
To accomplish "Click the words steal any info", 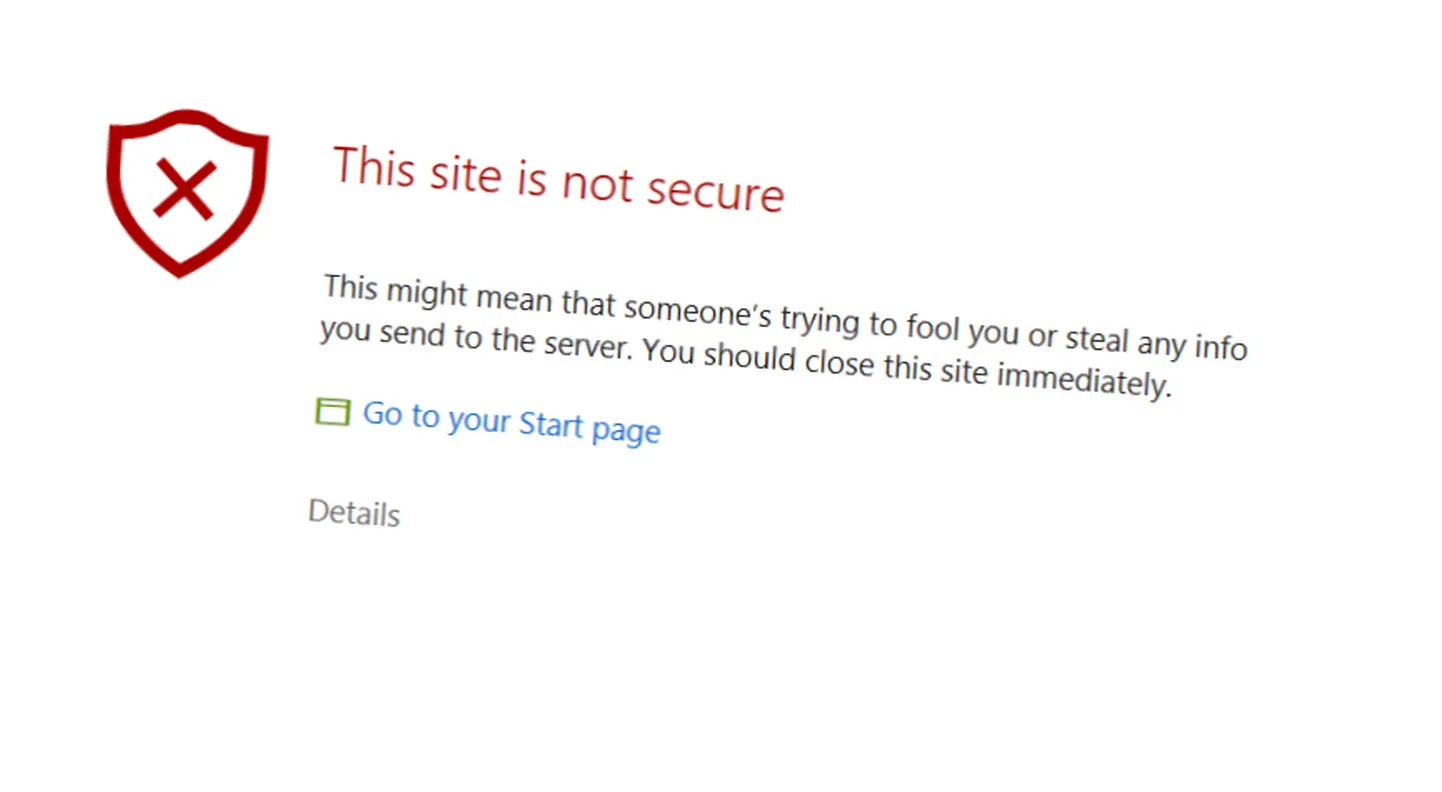I will click(x=1156, y=342).
